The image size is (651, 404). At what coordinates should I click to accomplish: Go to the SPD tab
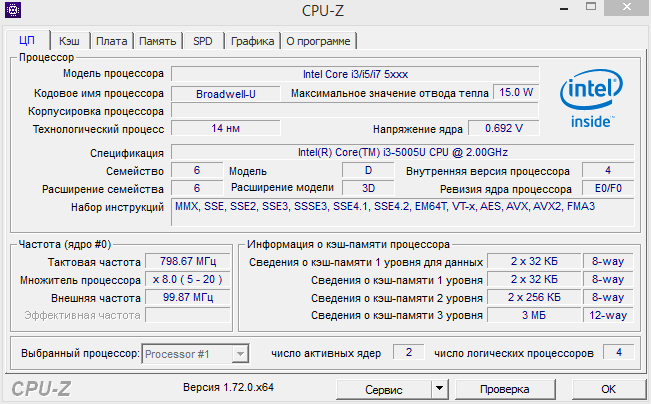(203, 41)
